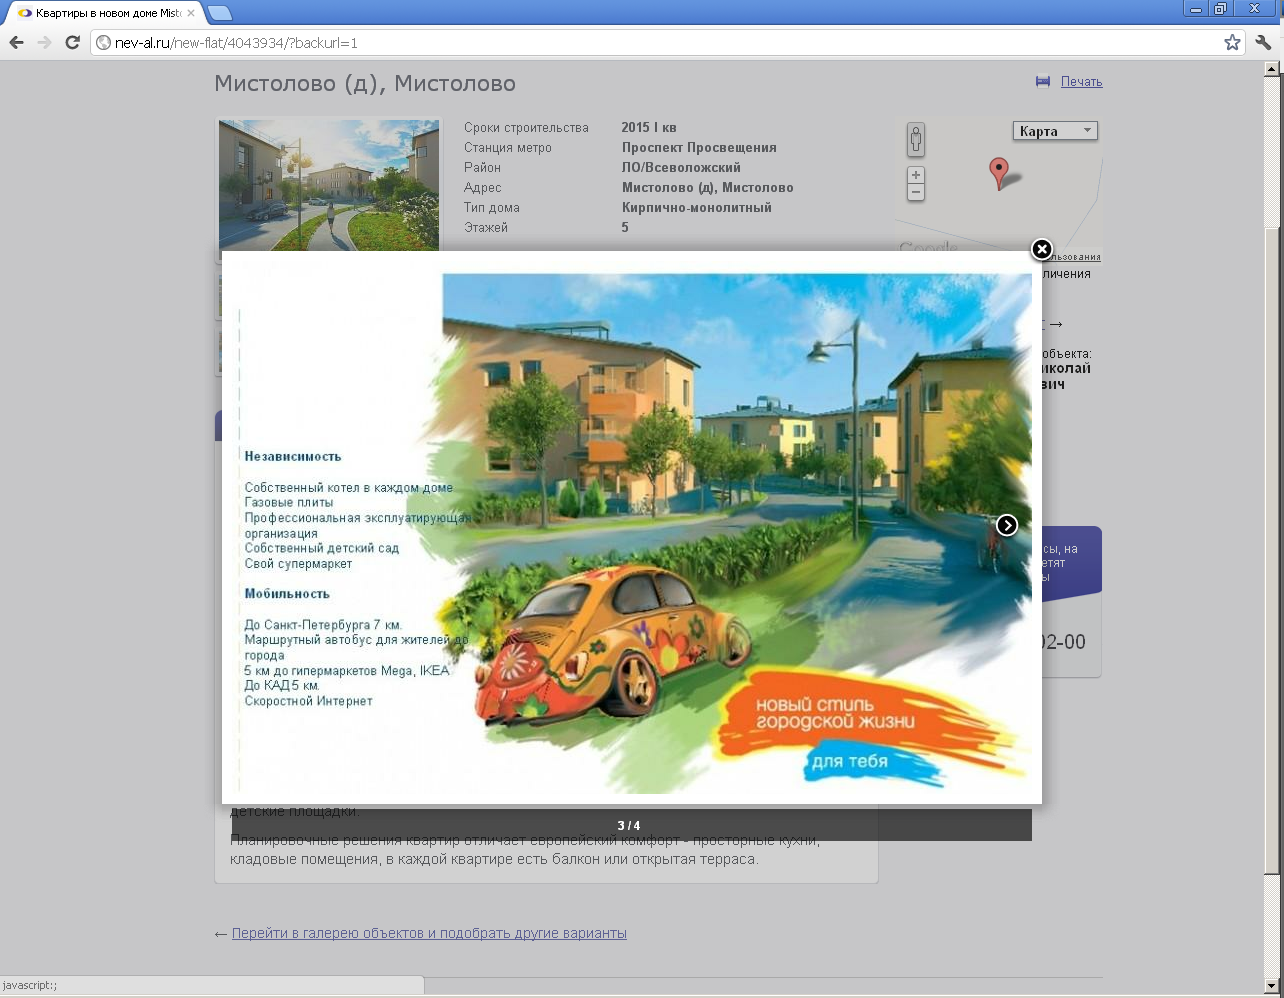Open Chrome wrench settings menu
The image size is (1284, 998).
coord(1263,42)
